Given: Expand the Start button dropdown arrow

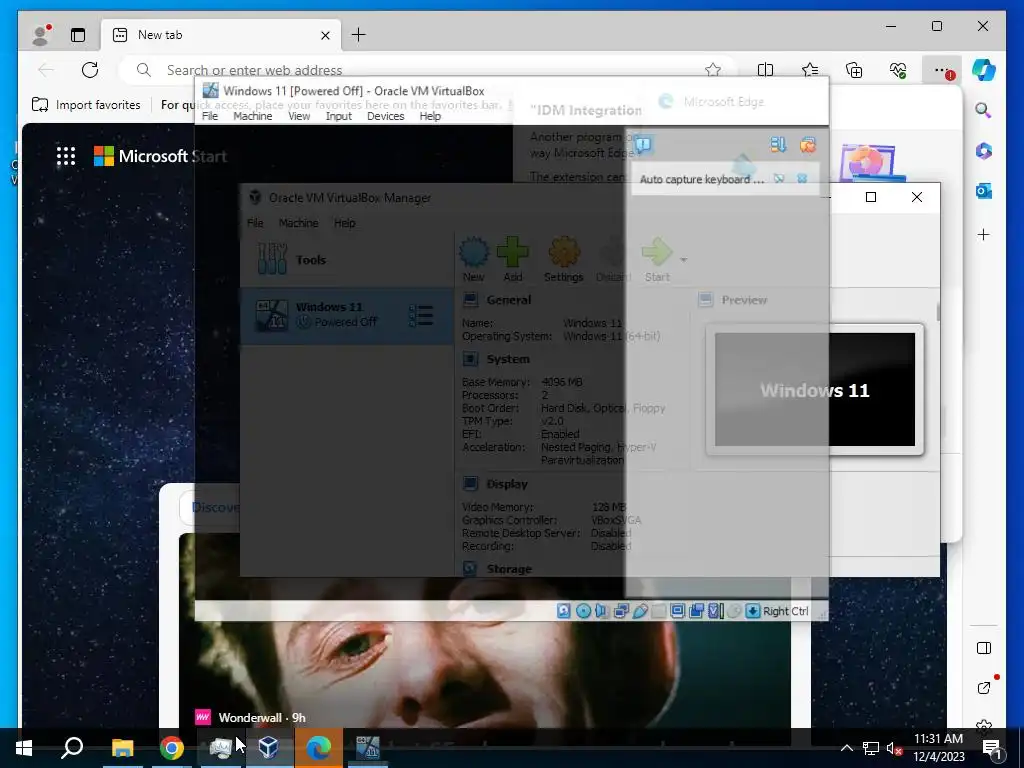Looking at the screenshot, I should coord(684,260).
